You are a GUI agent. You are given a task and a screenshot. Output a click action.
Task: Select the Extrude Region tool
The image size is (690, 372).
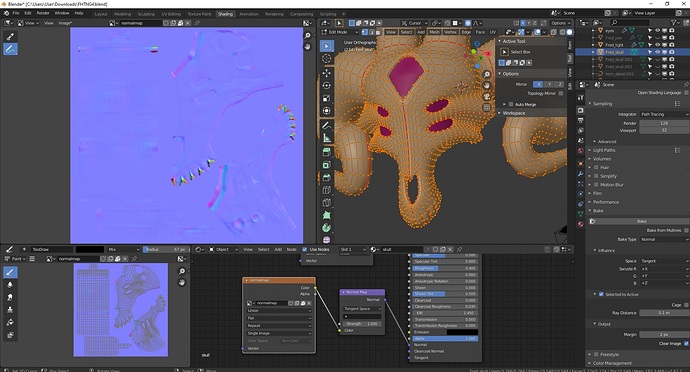click(327, 152)
